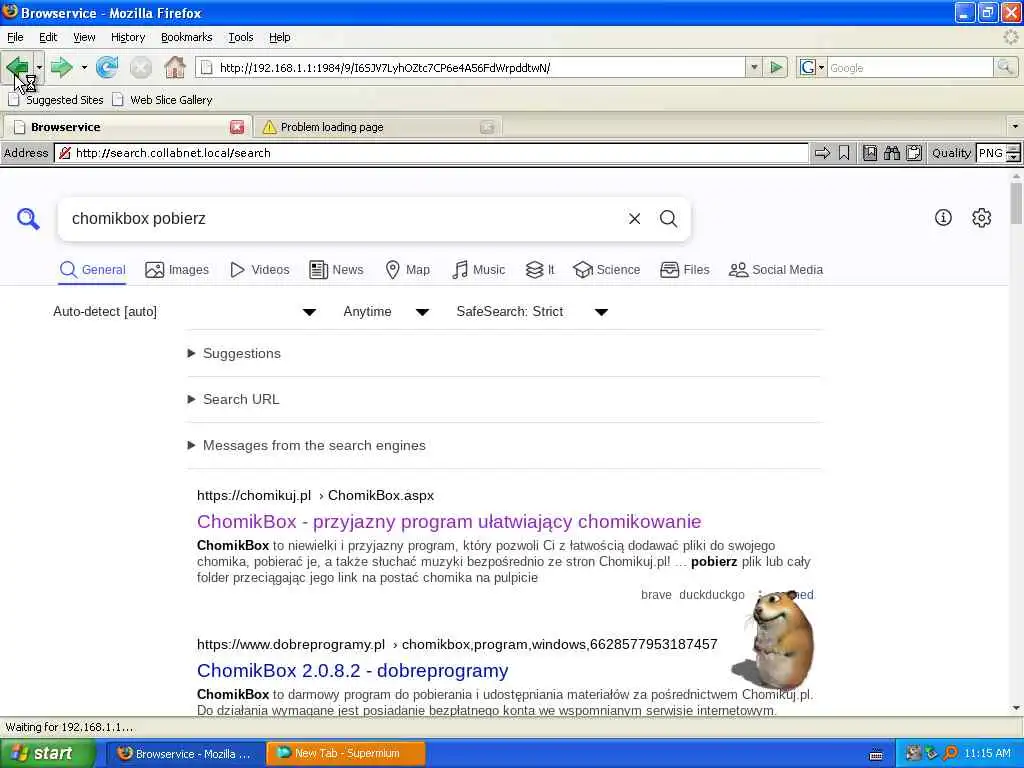This screenshot has height=768, width=1024.
Task: Click the stop loading icon
Action: pos(140,67)
